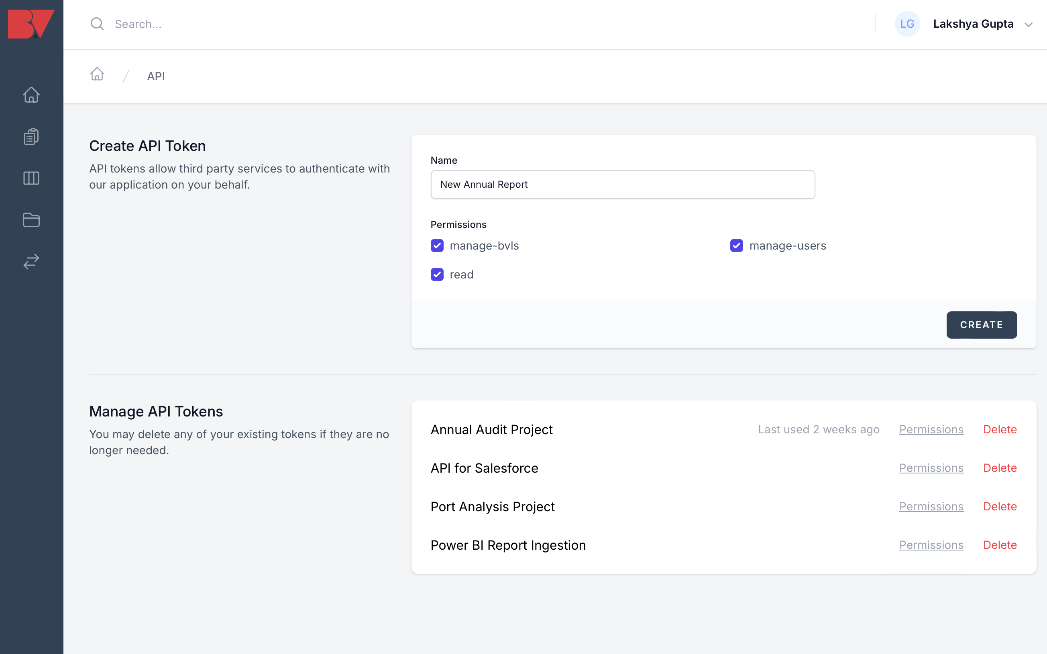This screenshot has width=1047, height=654.
Task: Uncheck the manage-users permission
Action: 736,246
